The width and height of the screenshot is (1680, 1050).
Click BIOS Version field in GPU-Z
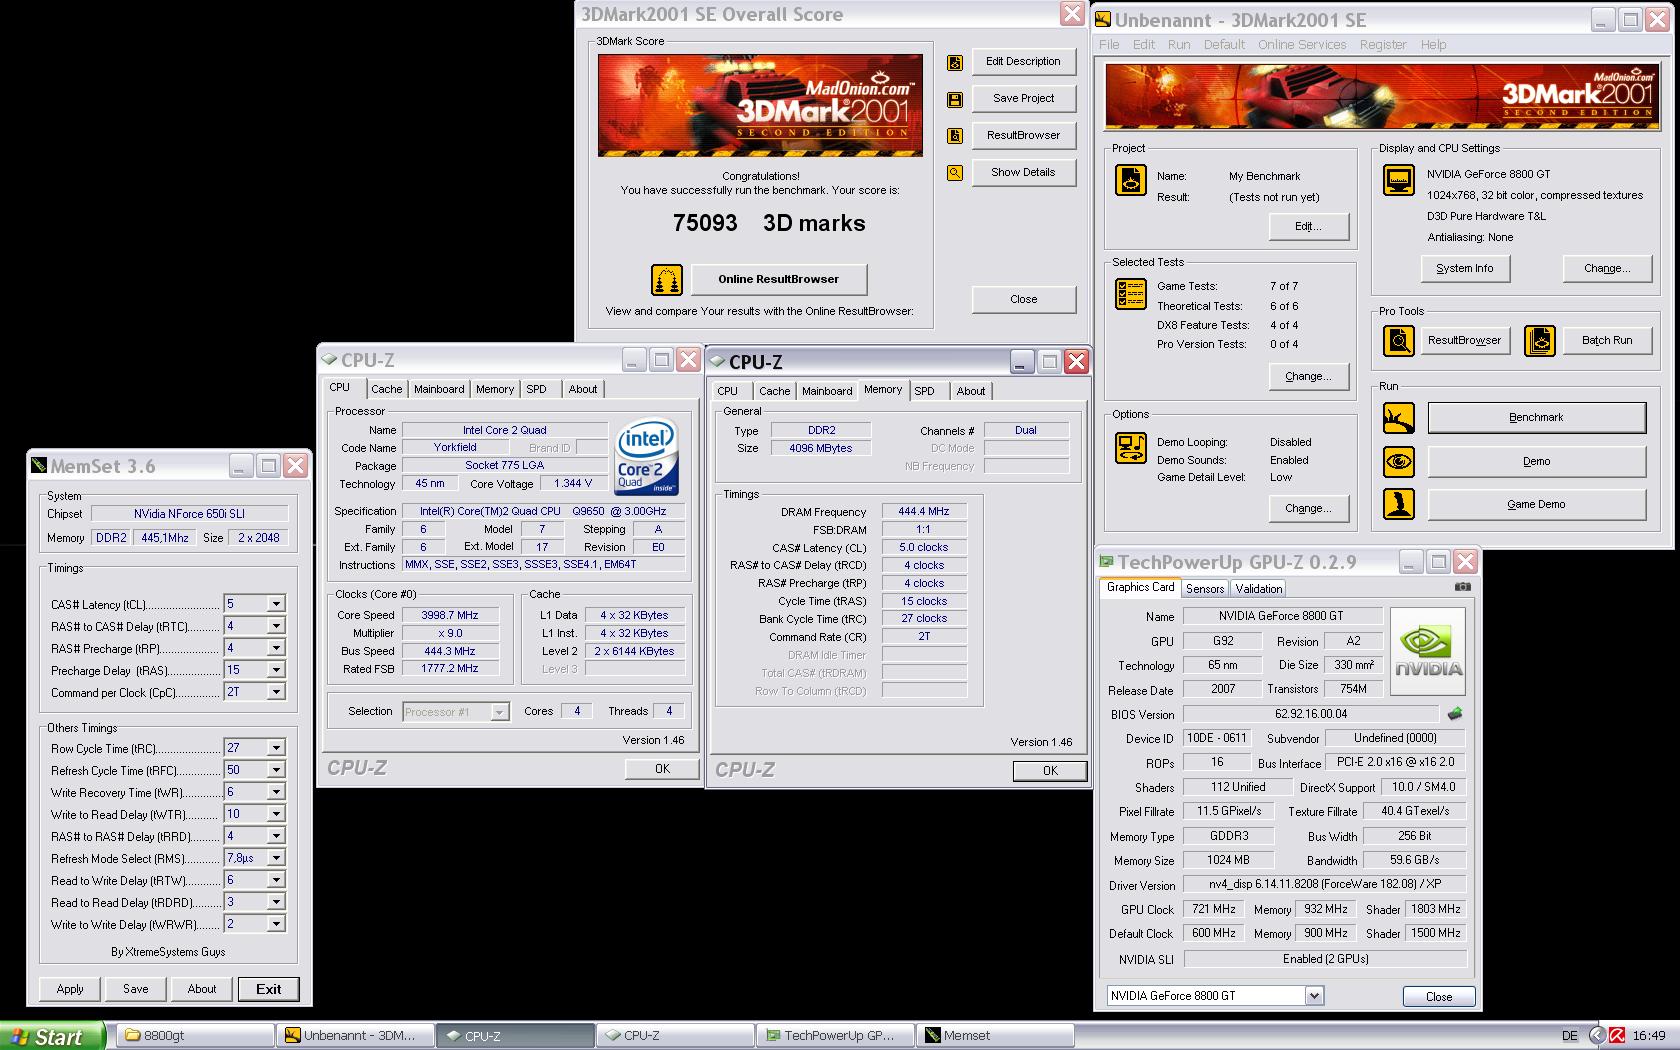(x=1311, y=714)
